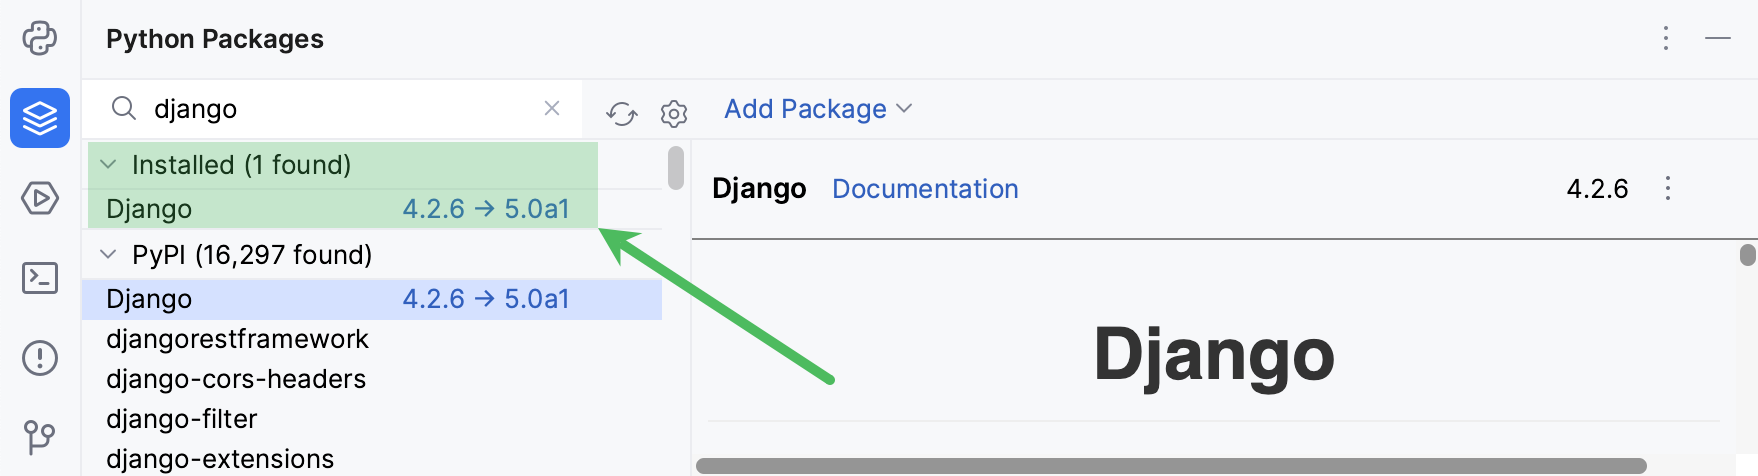Image resolution: width=1758 pixels, height=476 pixels.
Task: Collapse the PyPI results group
Action: pos(109,255)
